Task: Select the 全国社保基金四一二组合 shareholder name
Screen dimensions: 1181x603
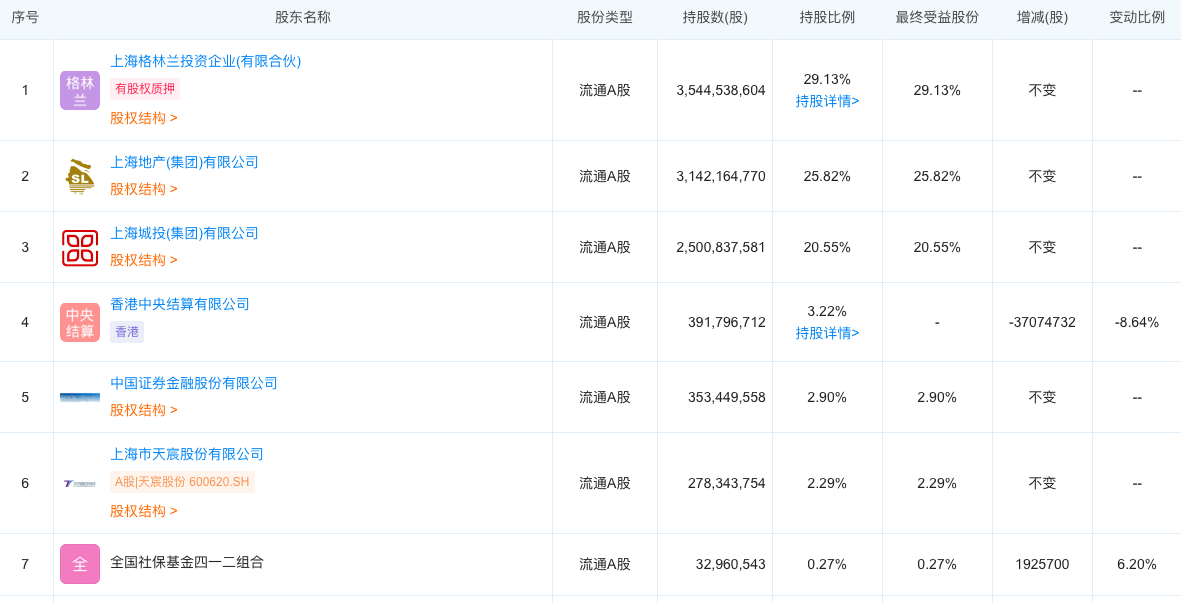Action: [187, 562]
